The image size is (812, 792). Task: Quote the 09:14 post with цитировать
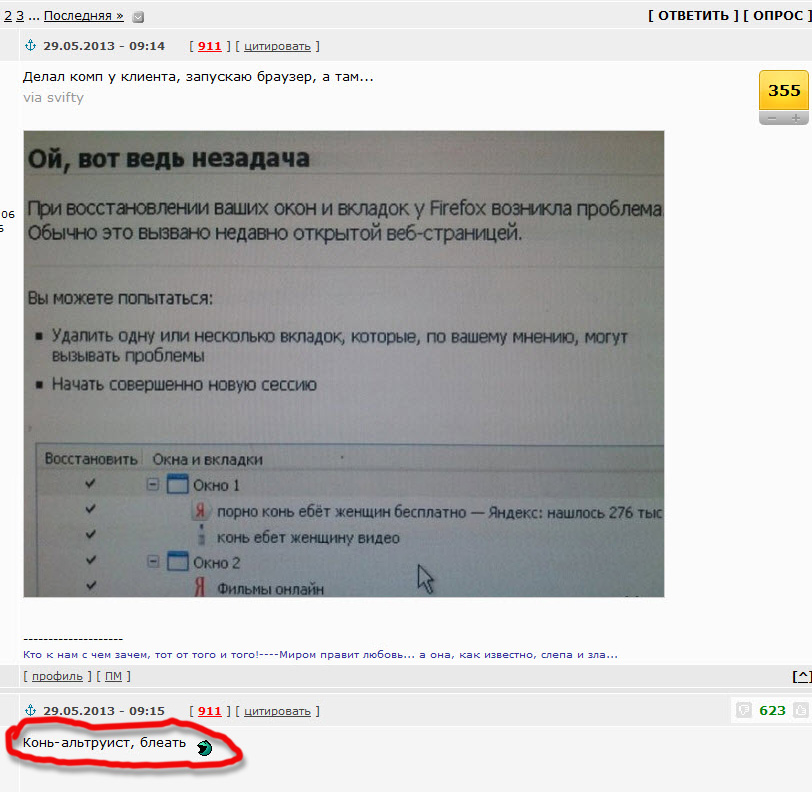[x=277, y=46]
